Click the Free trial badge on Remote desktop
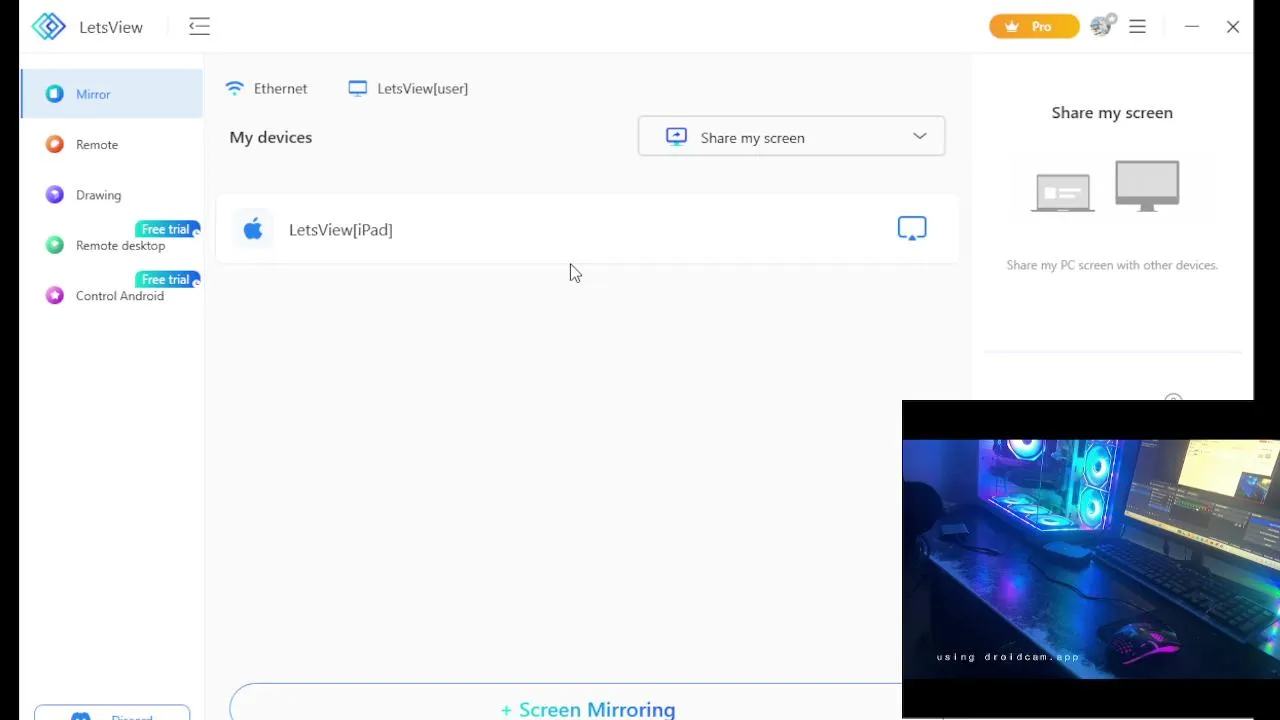1280x720 pixels. (168, 229)
